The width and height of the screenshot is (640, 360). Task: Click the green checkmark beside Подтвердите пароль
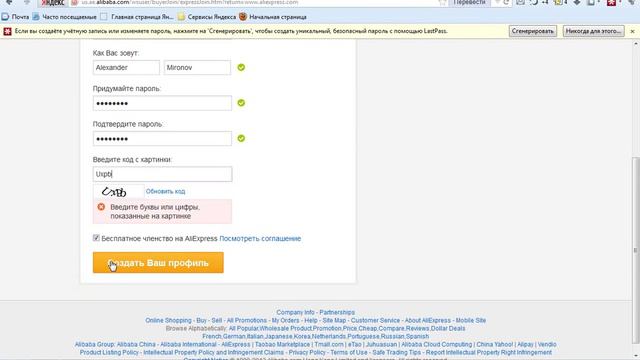pyautogui.click(x=241, y=138)
